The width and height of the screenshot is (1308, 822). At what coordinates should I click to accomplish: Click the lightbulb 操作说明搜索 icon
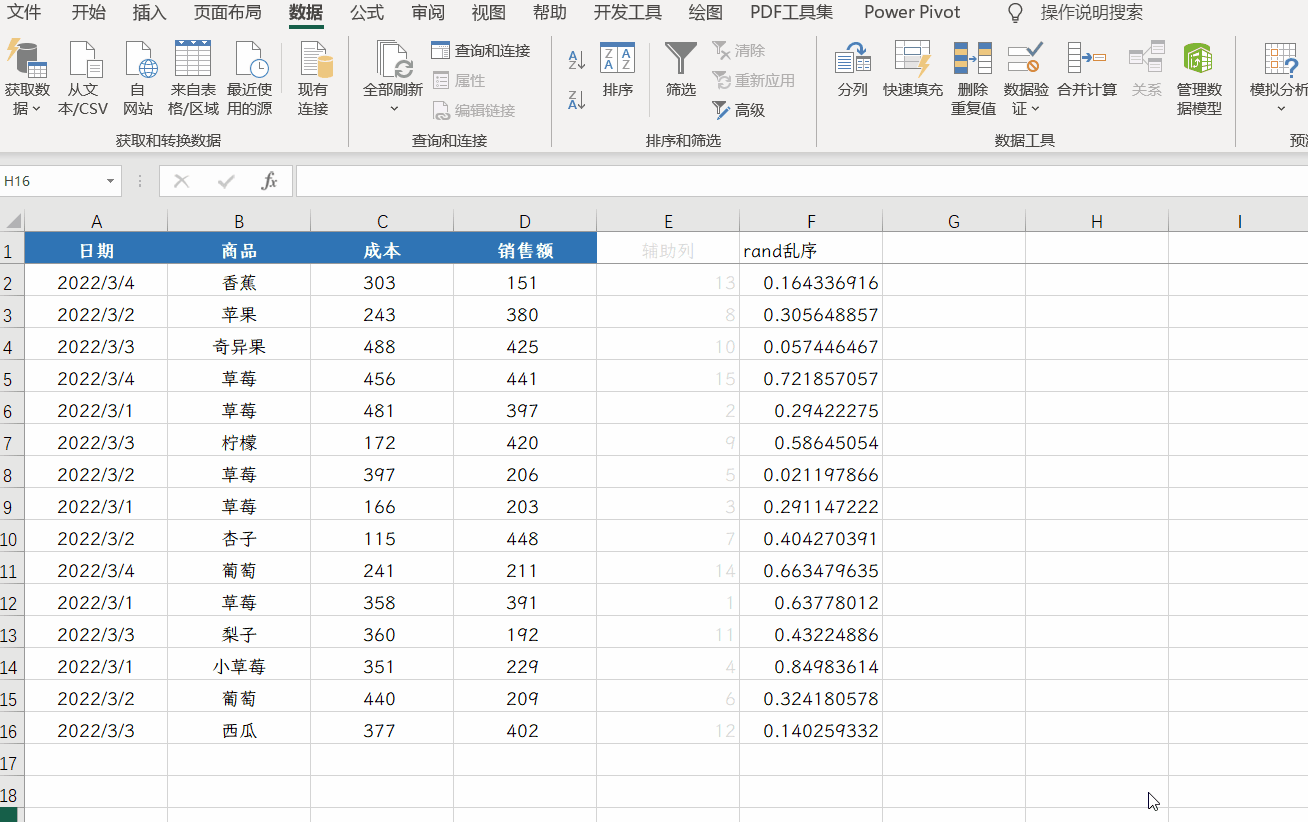[1015, 13]
